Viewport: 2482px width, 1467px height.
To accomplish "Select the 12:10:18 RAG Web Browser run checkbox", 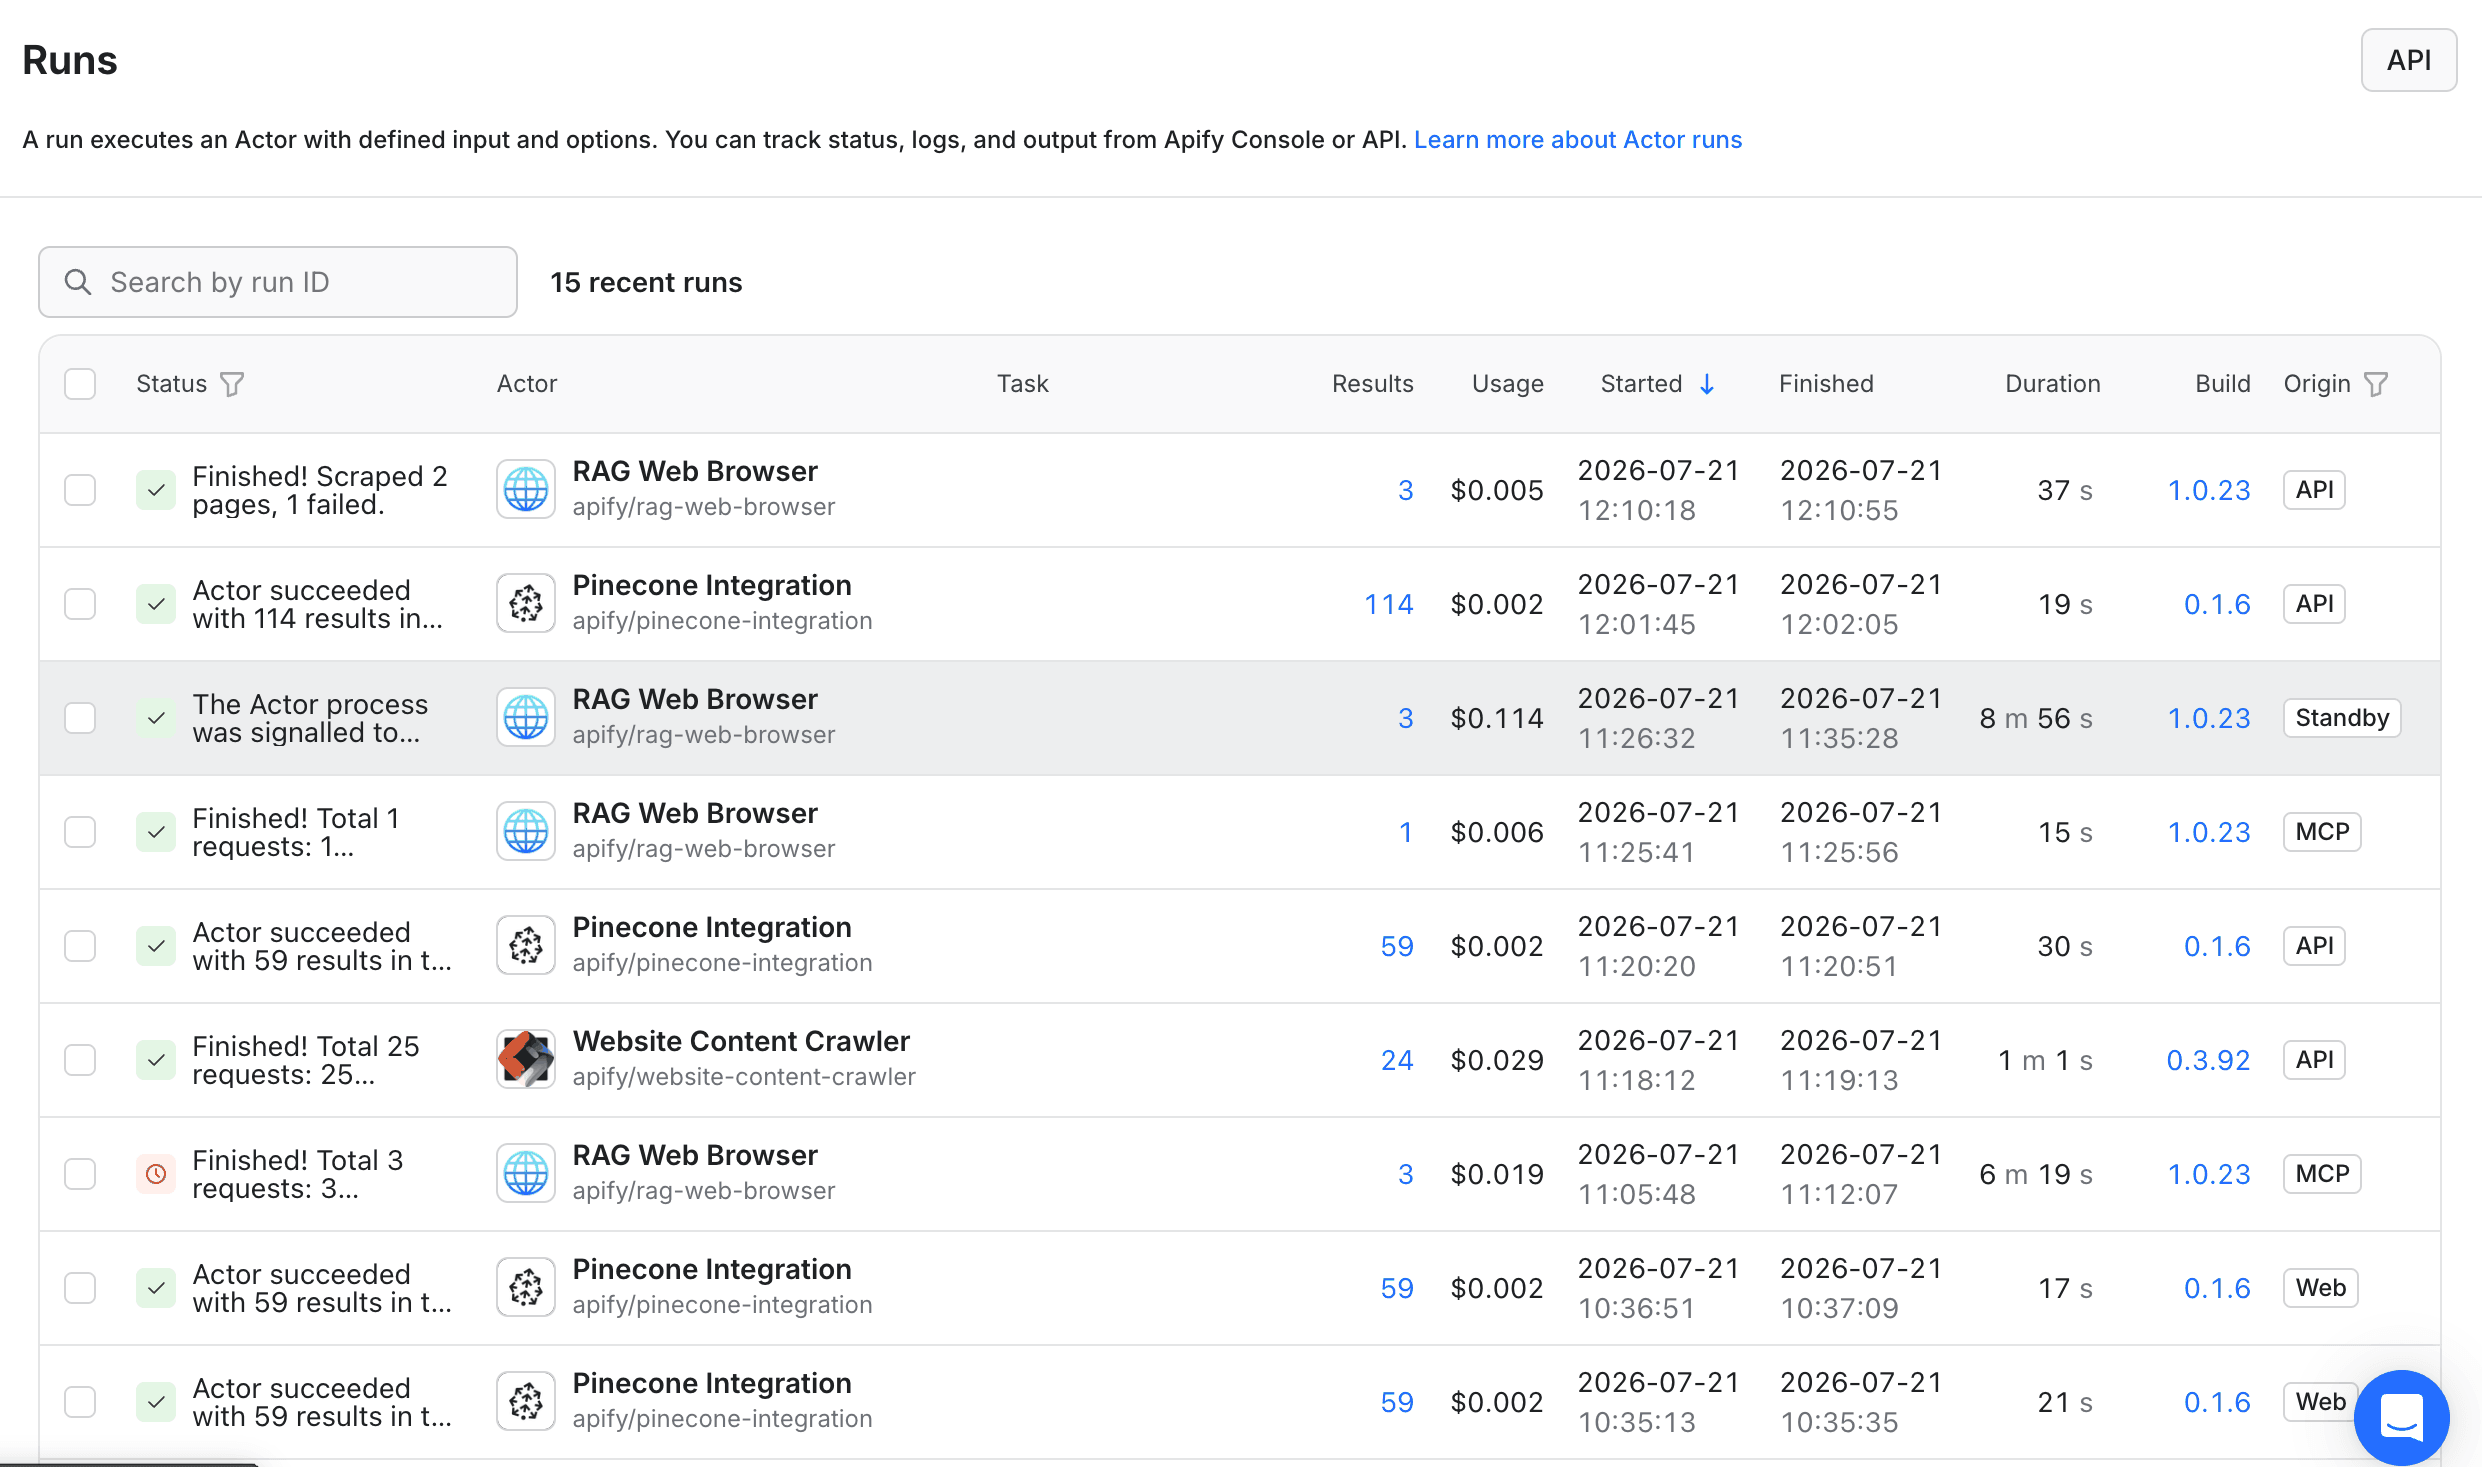I will [x=80, y=490].
